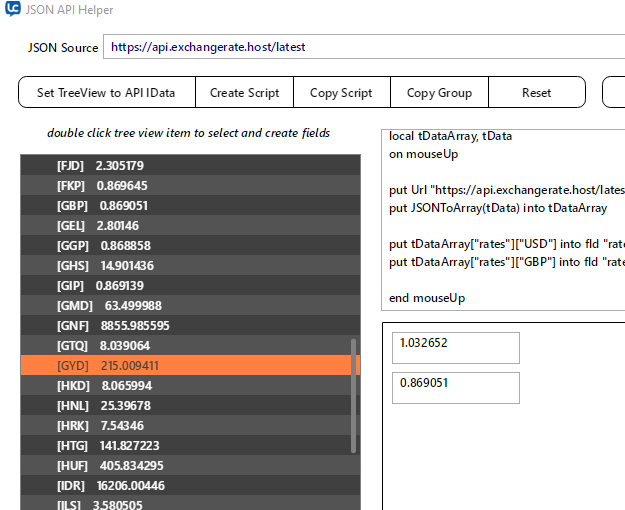Screen dimensions: 625x510
Task: Click the Create Script button
Action: [x=244, y=93]
